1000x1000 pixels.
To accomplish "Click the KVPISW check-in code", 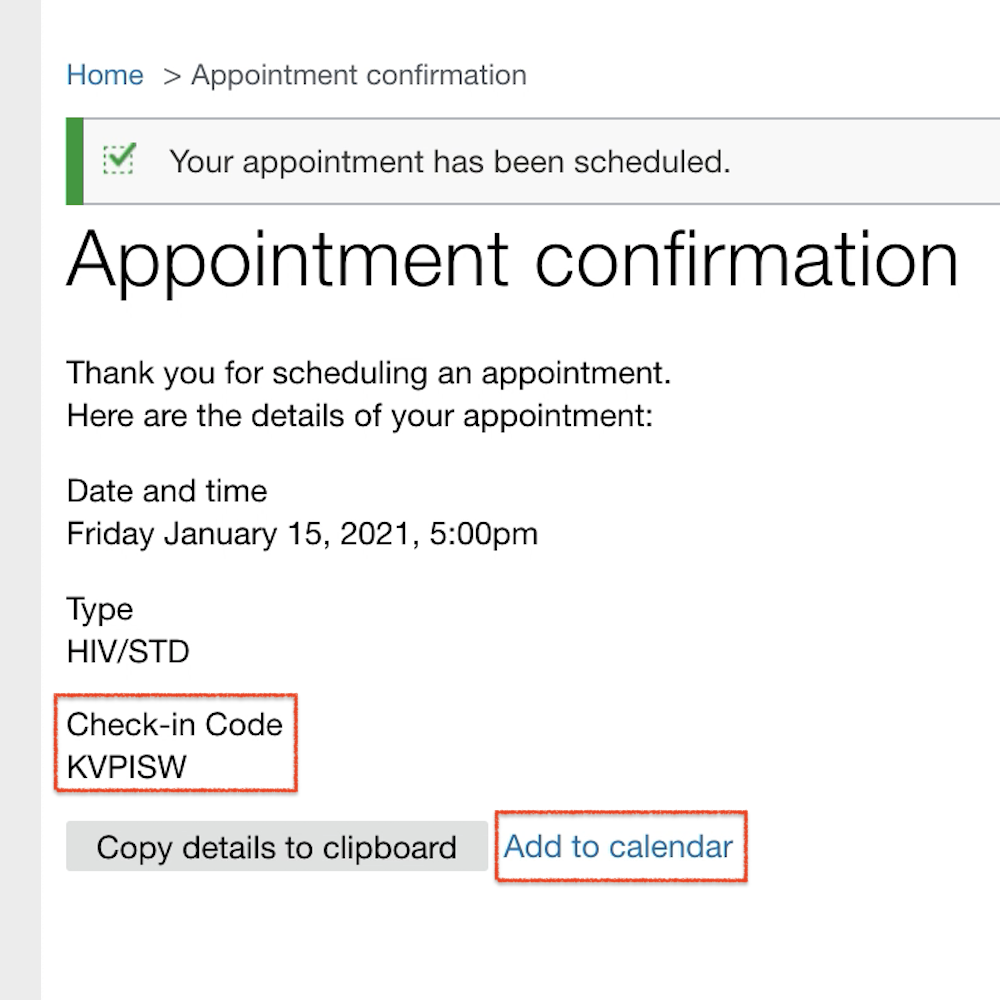I will pyautogui.click(x=126, y=767).
